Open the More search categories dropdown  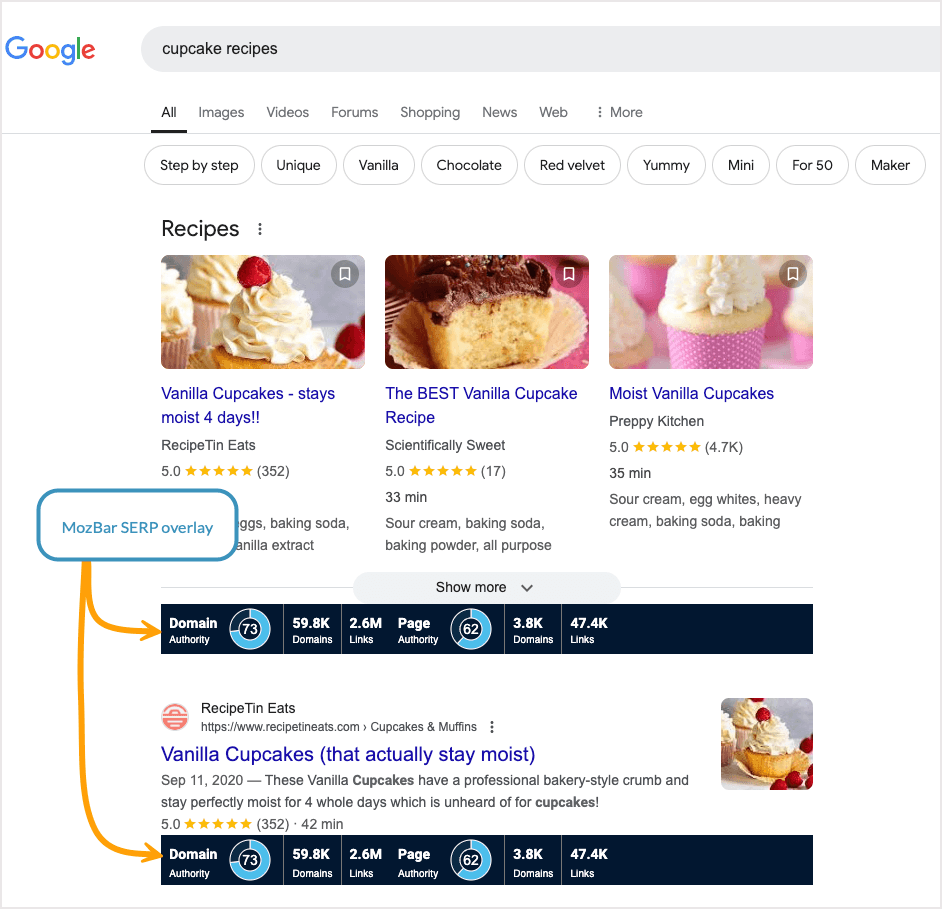(618, 112)
